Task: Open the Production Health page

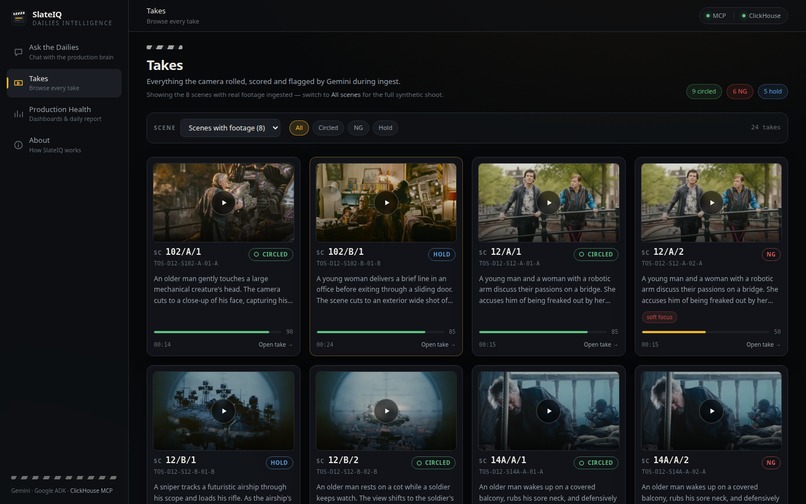Action: 64,114
